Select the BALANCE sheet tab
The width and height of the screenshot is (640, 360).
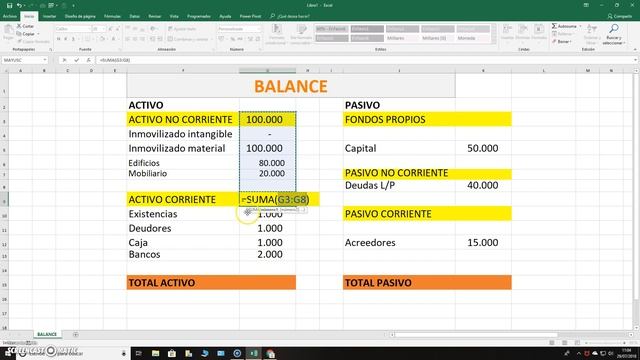47,334
